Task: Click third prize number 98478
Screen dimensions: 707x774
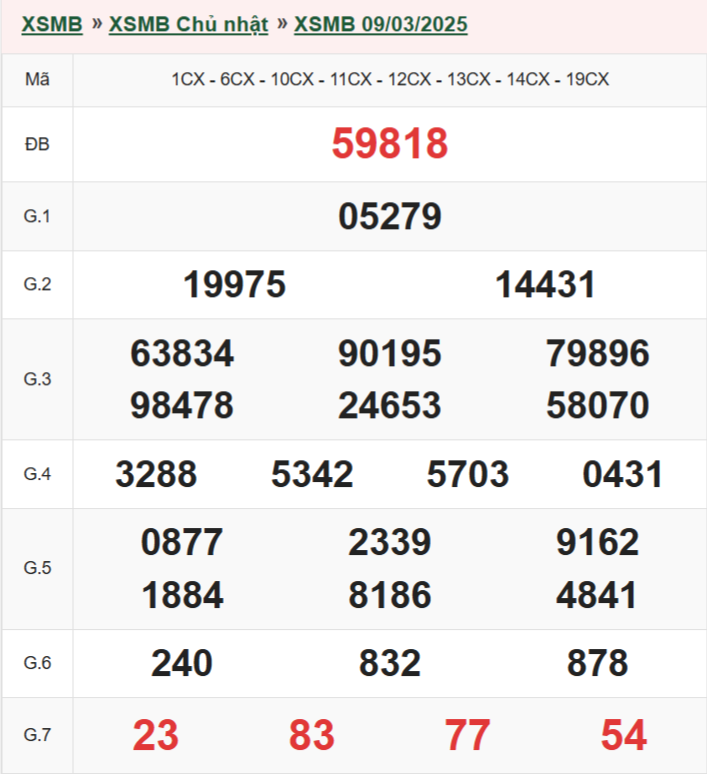Action: click(x=182, y=405)
